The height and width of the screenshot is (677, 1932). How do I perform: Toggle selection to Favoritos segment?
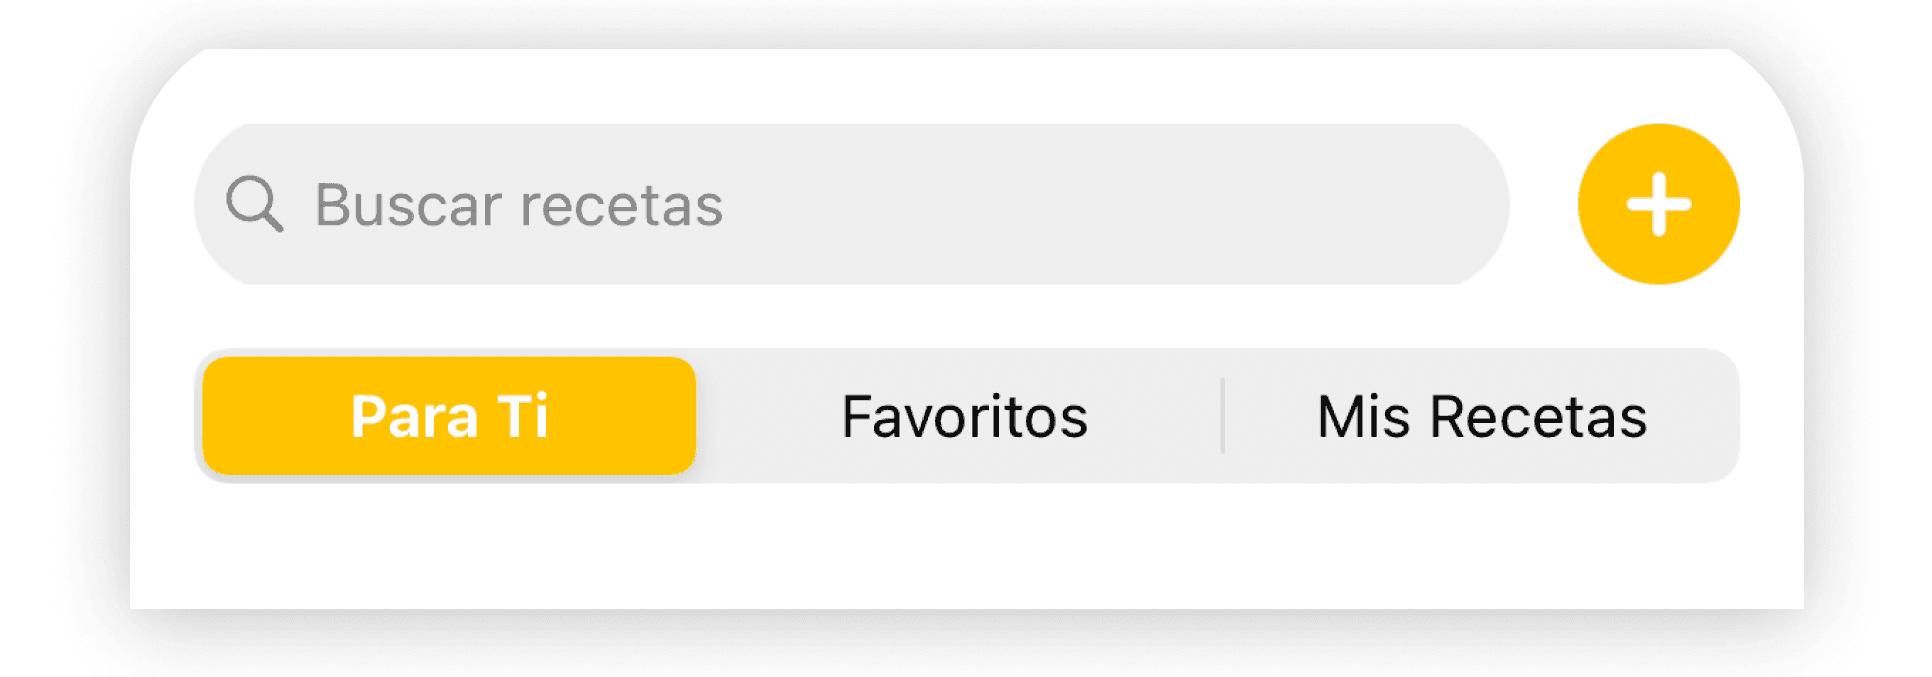click(x=963, y=416)
